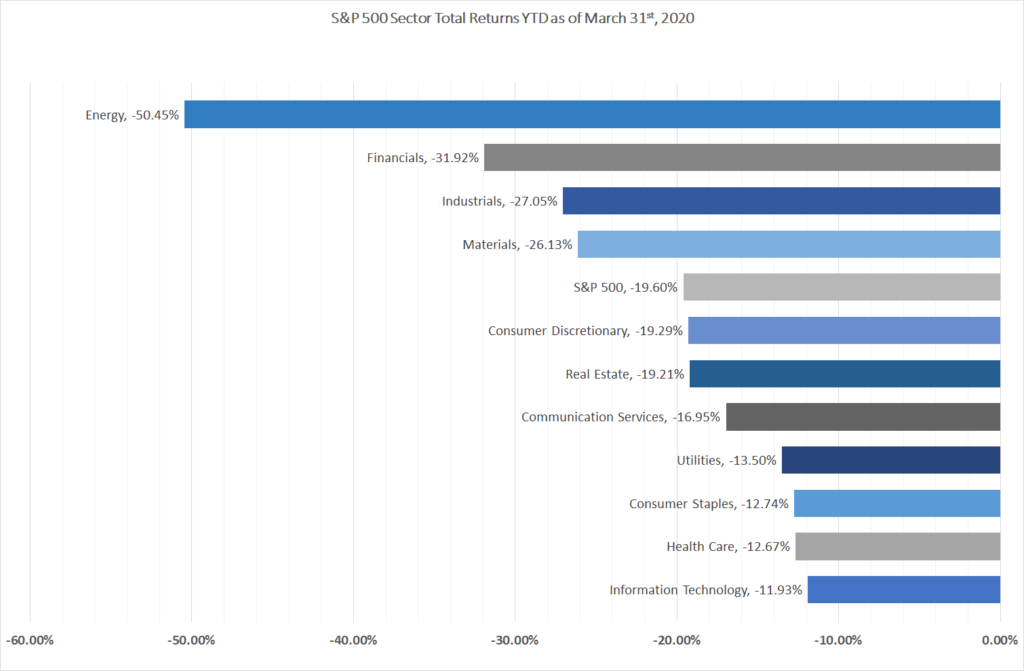Select the Energy bar in the chart
The width and height of the screenshot is (1024, 671).
pos(592,114)
